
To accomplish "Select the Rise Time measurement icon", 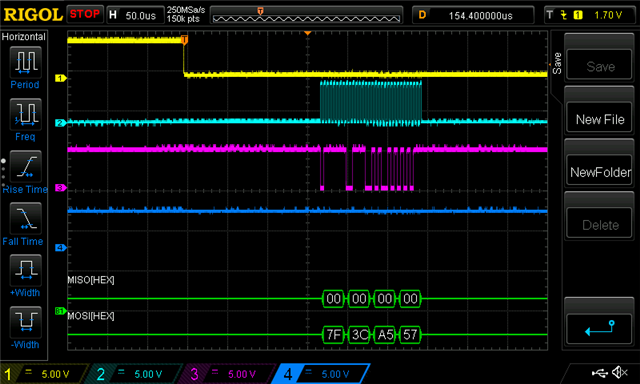I will [x=25, y=166].
